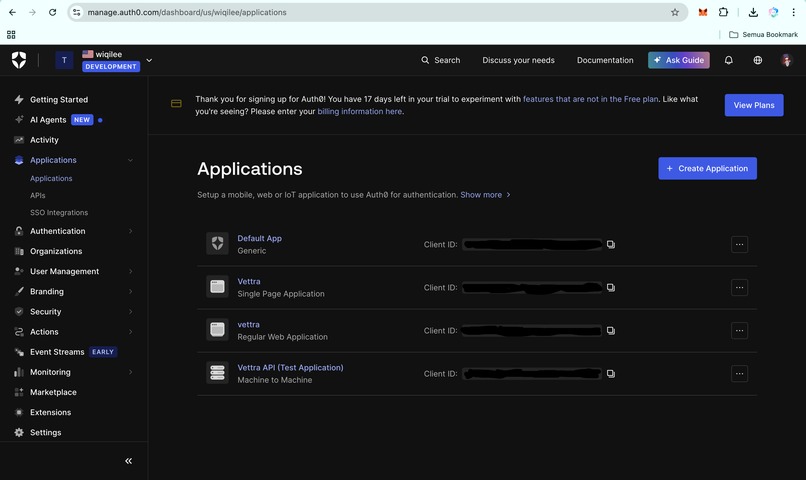Open Organizations in sidebar
The image size is (806, 480).
(x=56, y=251)
